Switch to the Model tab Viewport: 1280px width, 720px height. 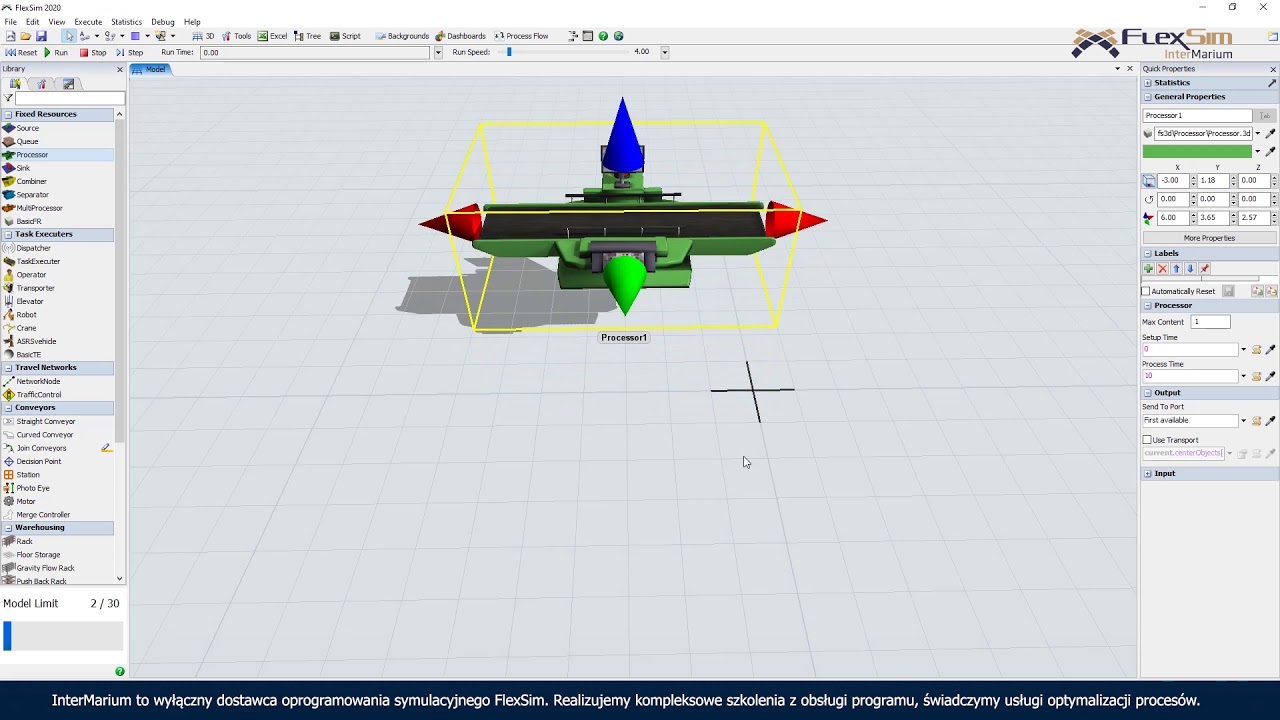tap(150, 69)
